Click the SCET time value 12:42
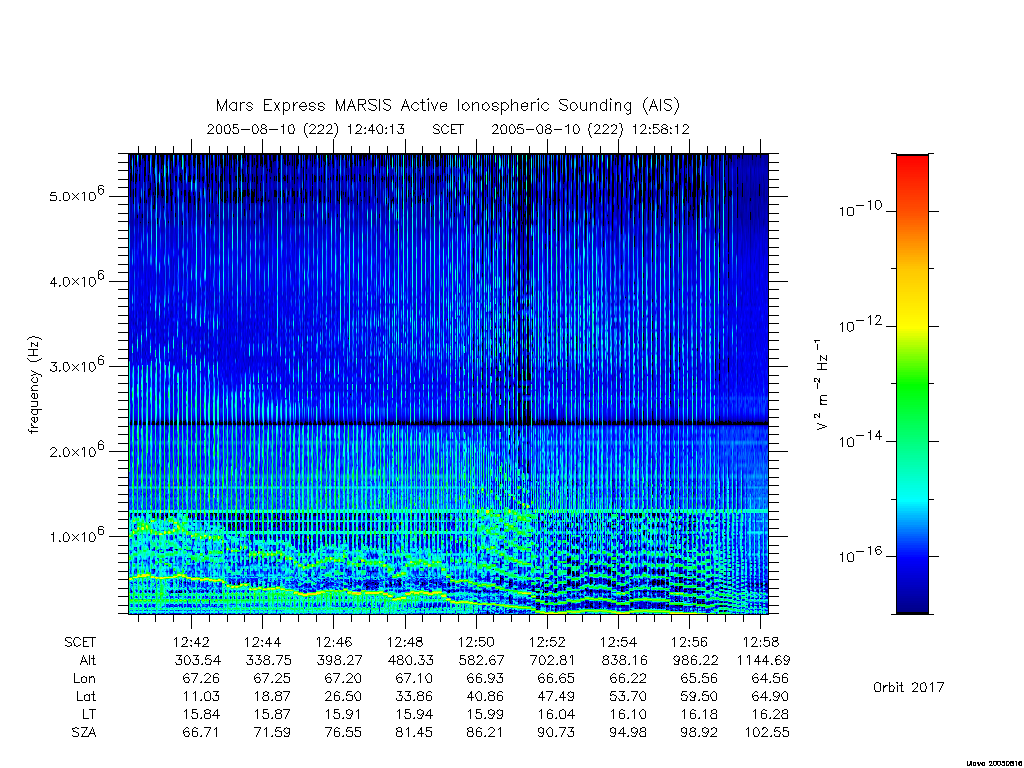This screenshot has width=1024, height=768. [191, 642]
